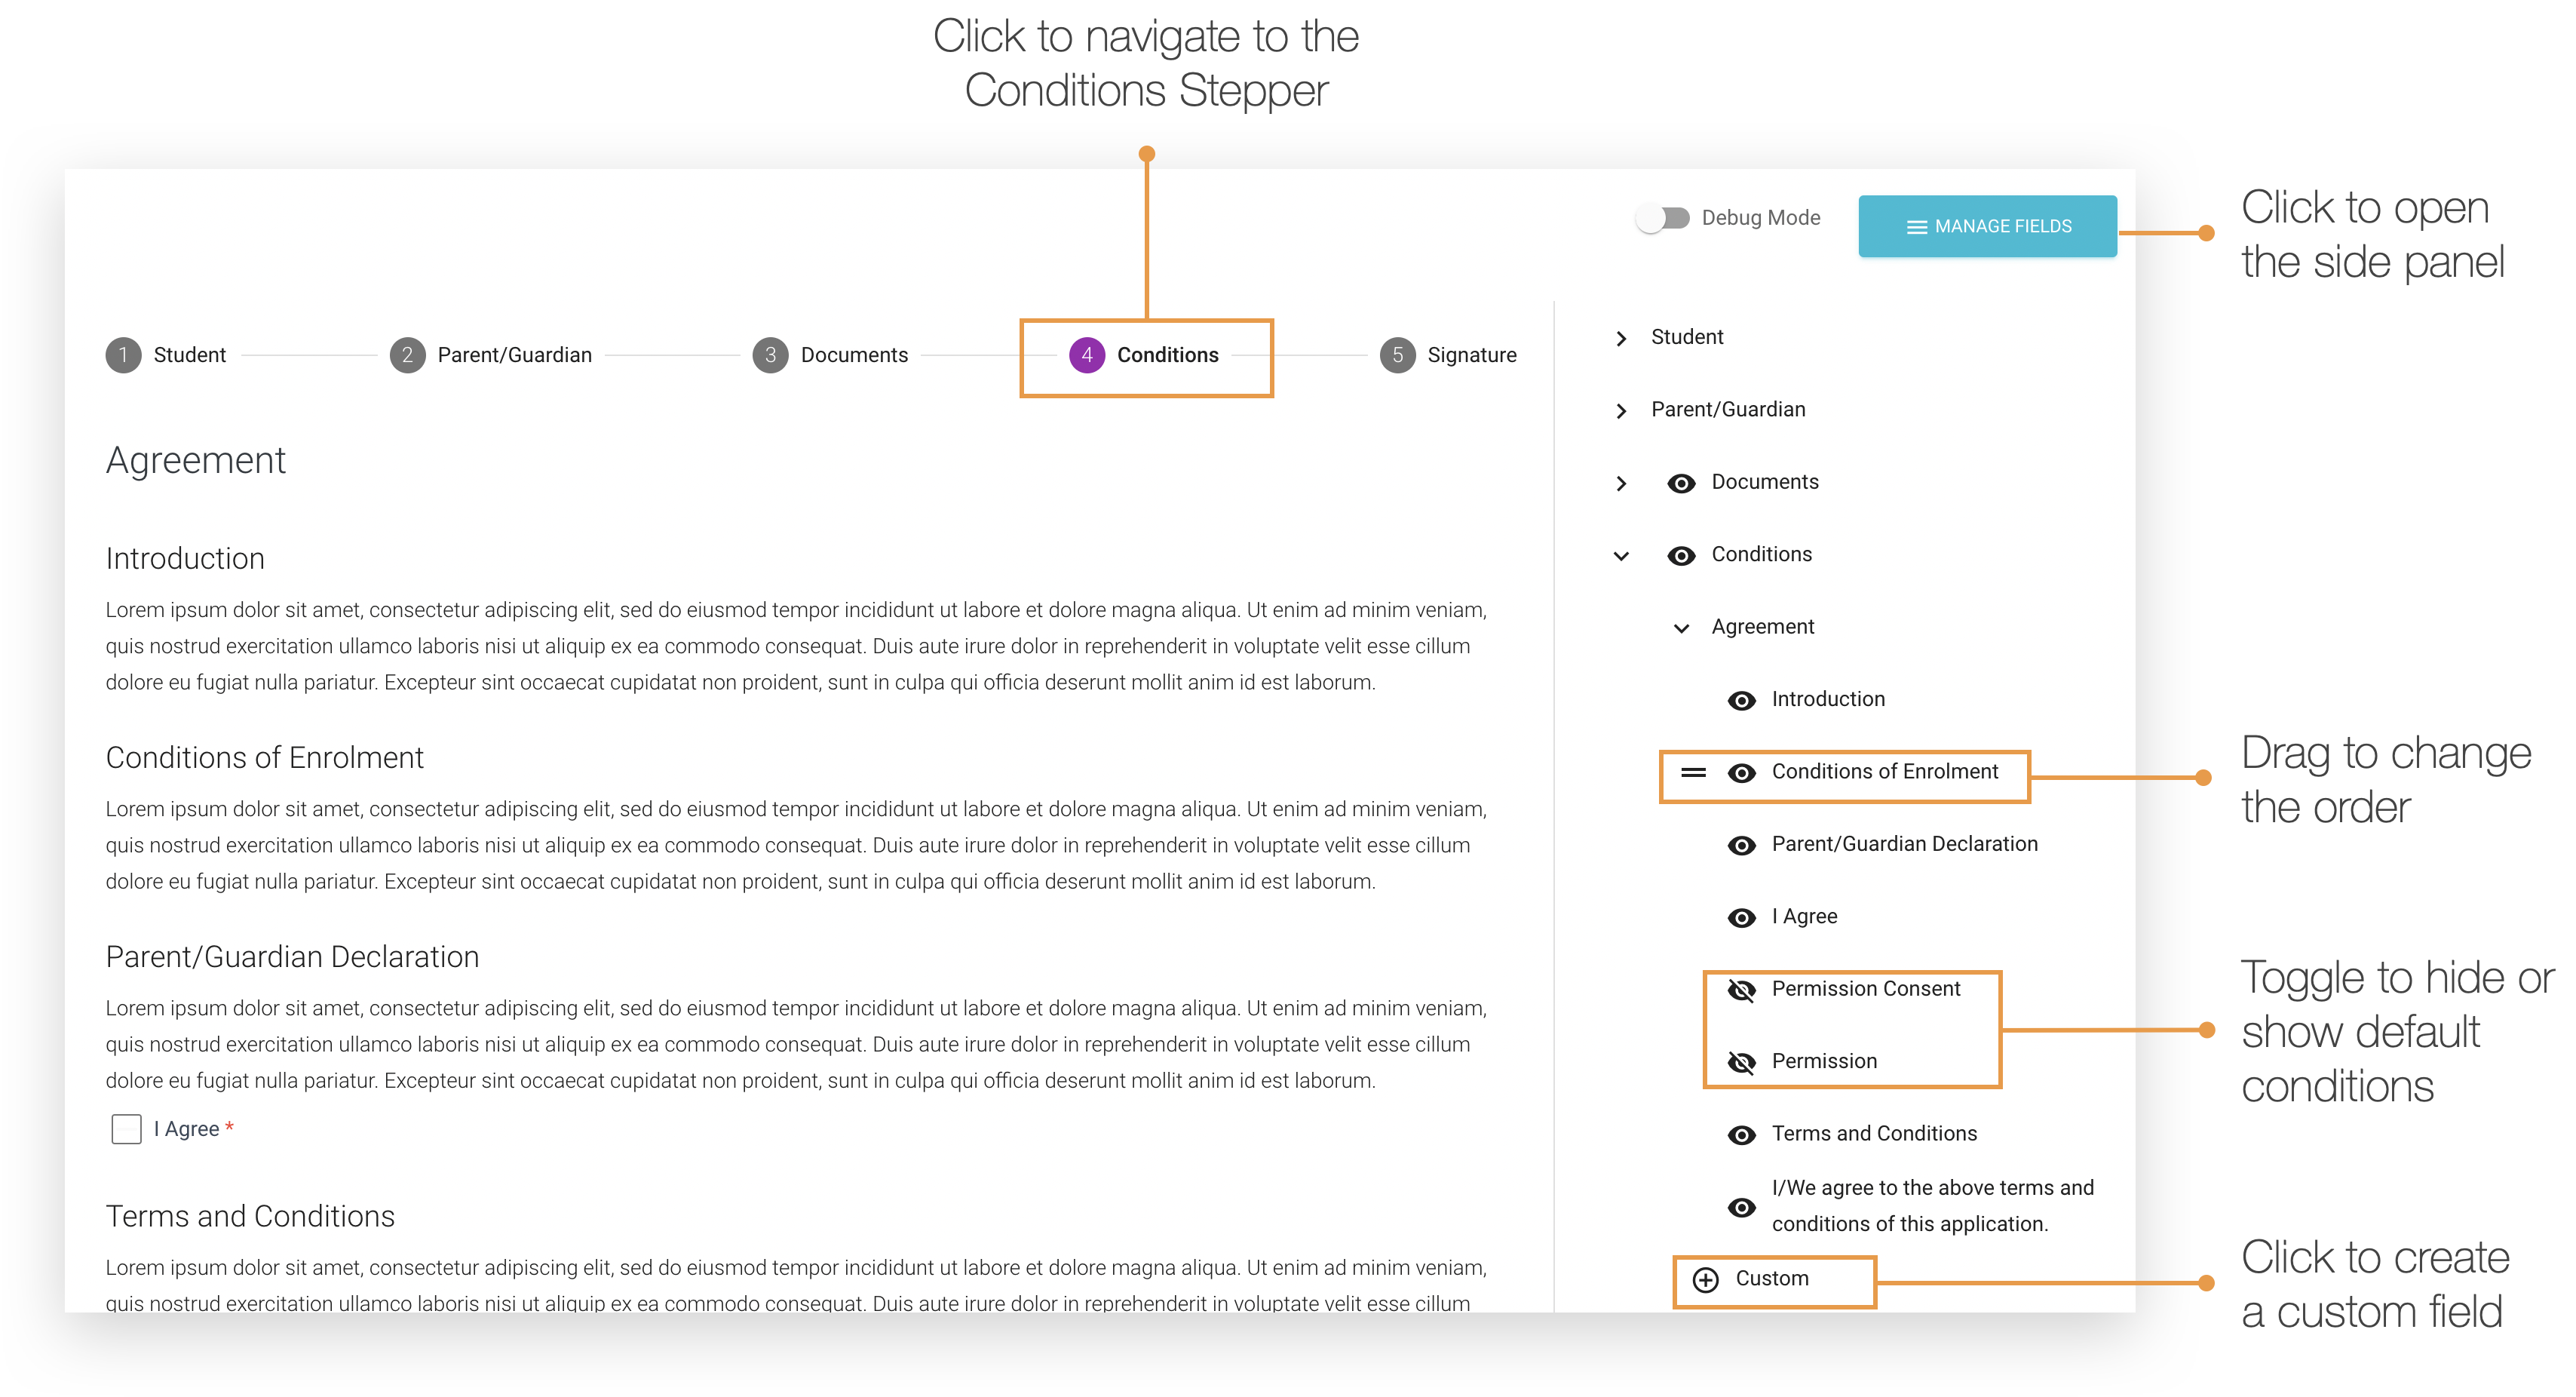This screenshot has height=1397, width=2576.
Task: Show the Permission Consent field
Action: click(x=1741, y=990)
